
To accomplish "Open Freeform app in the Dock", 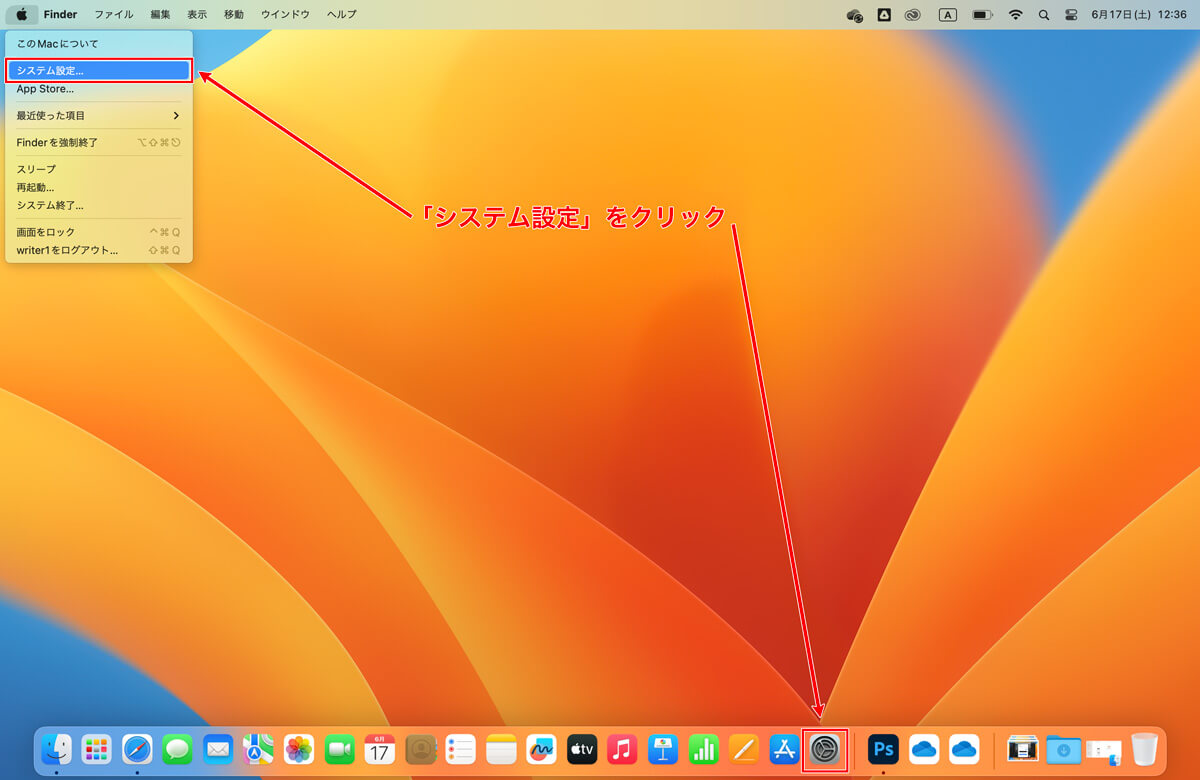I will coord(541,749).
